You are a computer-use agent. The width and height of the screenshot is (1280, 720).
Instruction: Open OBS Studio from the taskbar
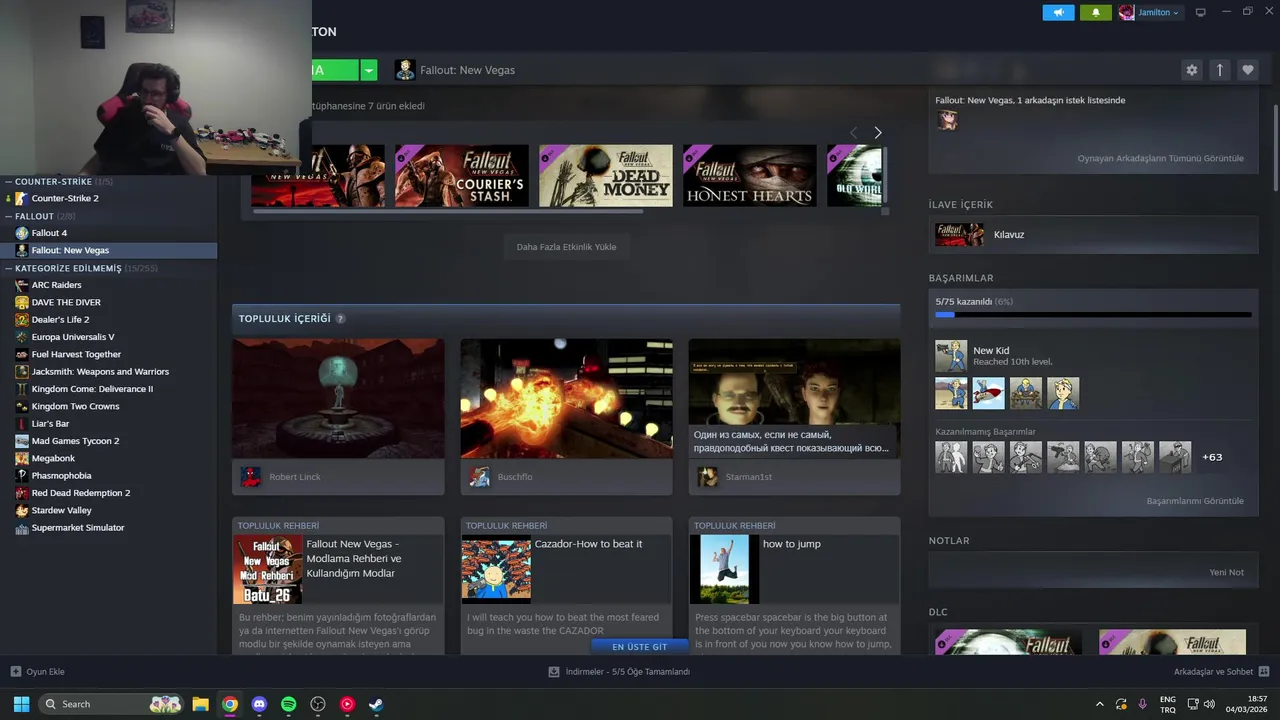pos(318,704)
